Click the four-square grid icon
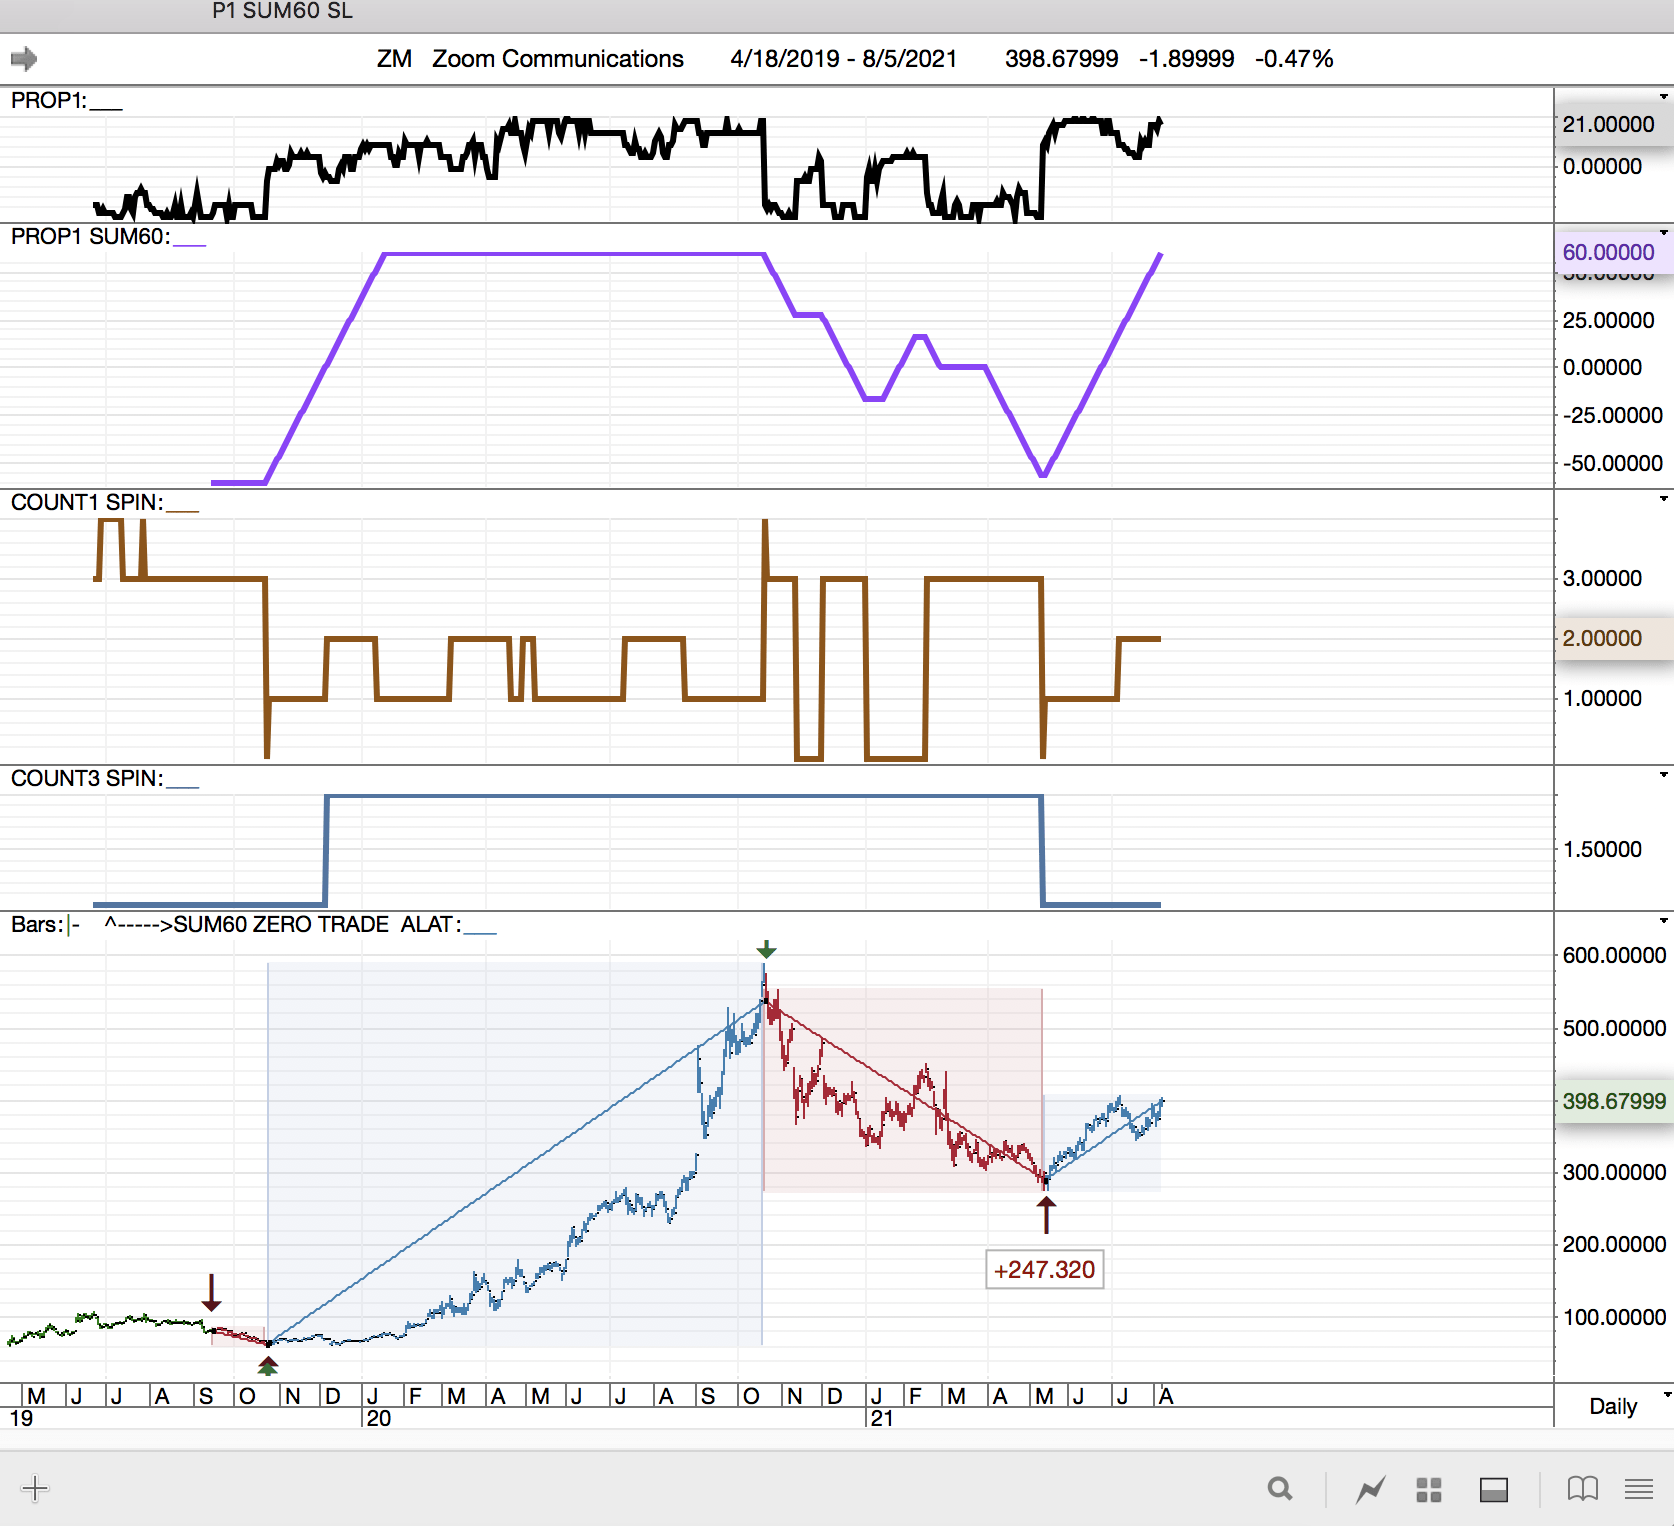This screenshot has height=1526, width=1674. click(1429, 1490)
